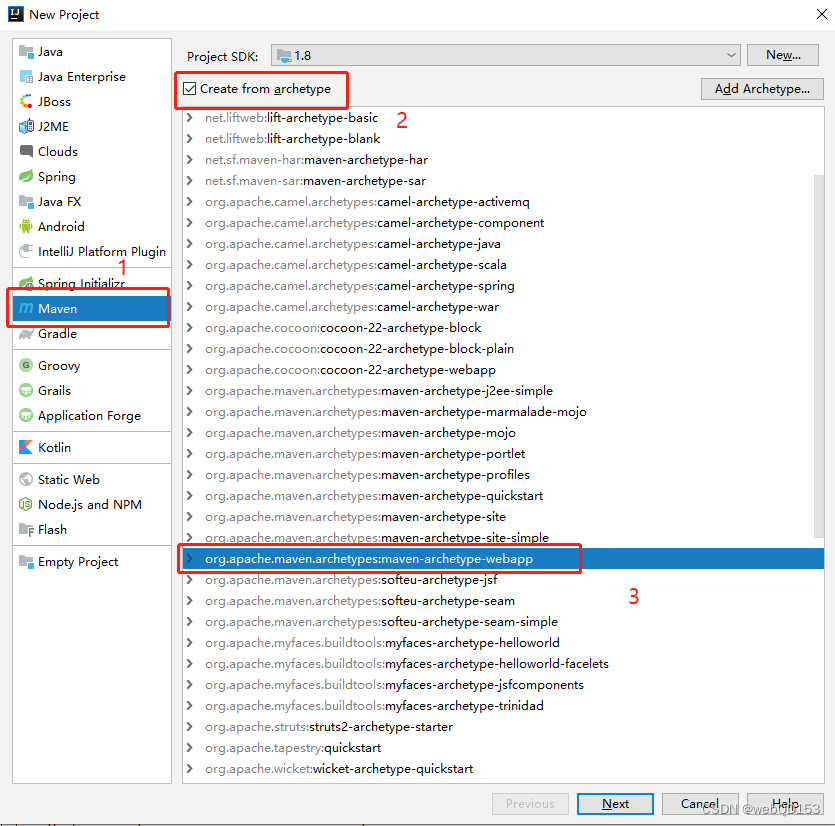The image size is (835, 826).
Task: Click the Static Web globe icon
Action: [26, 479]
